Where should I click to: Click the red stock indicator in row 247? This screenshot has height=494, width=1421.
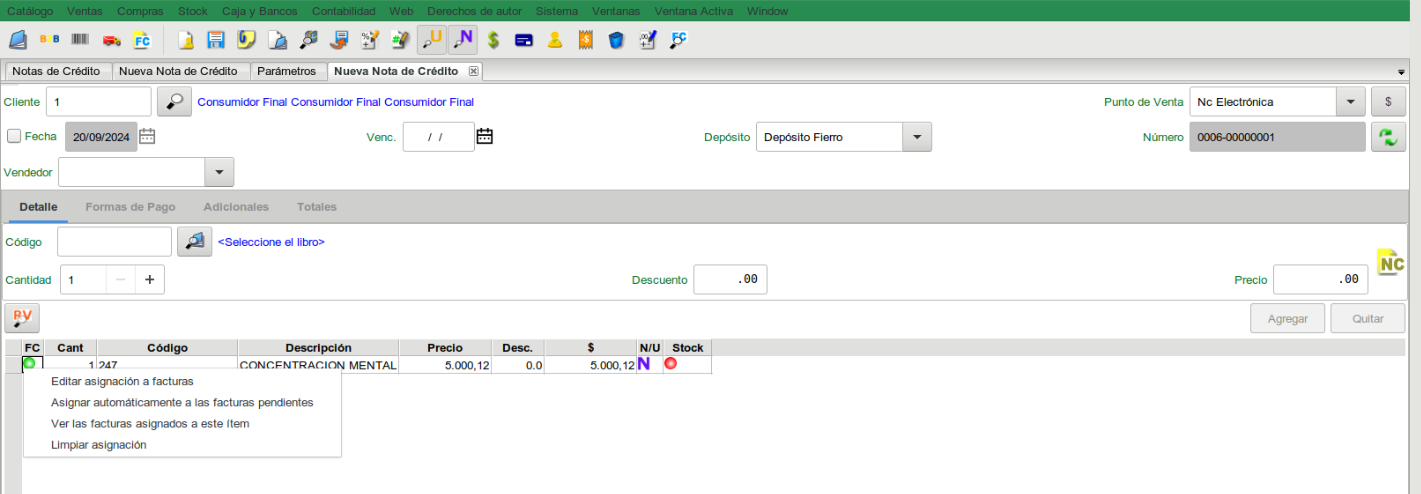[x=670, y=364]
